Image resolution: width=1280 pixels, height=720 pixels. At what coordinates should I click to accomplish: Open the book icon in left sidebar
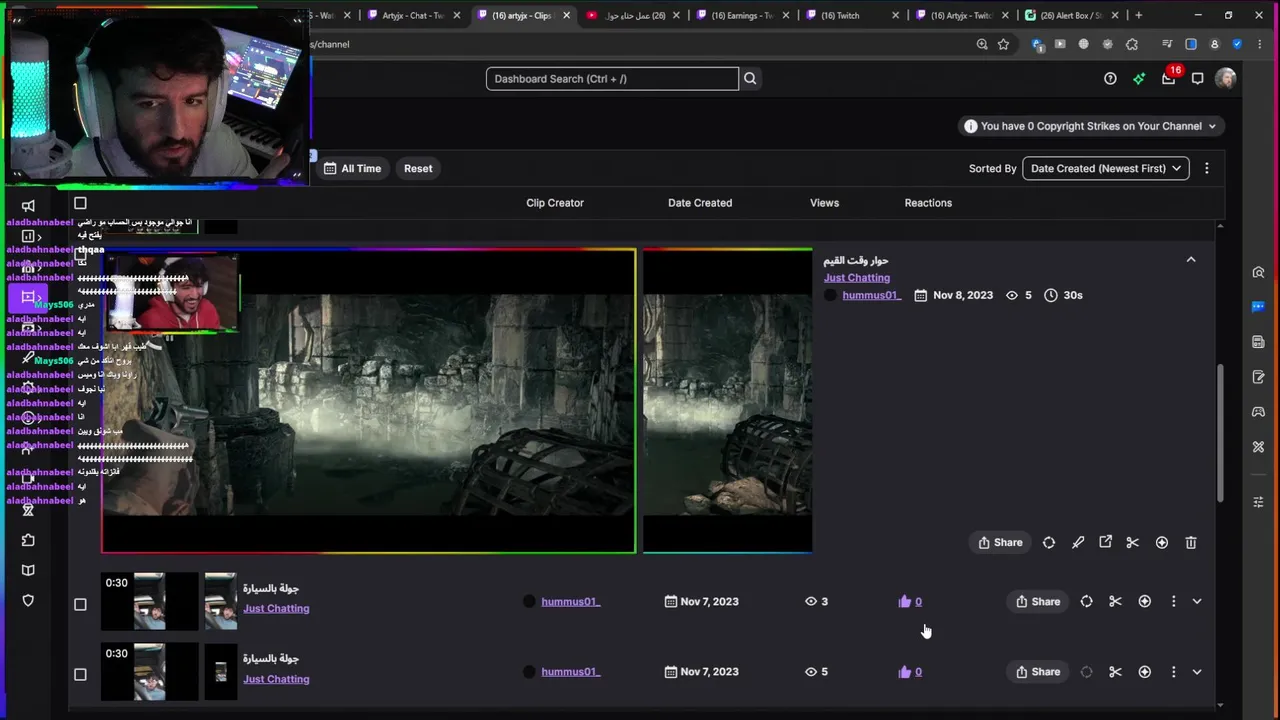point(28,570)
